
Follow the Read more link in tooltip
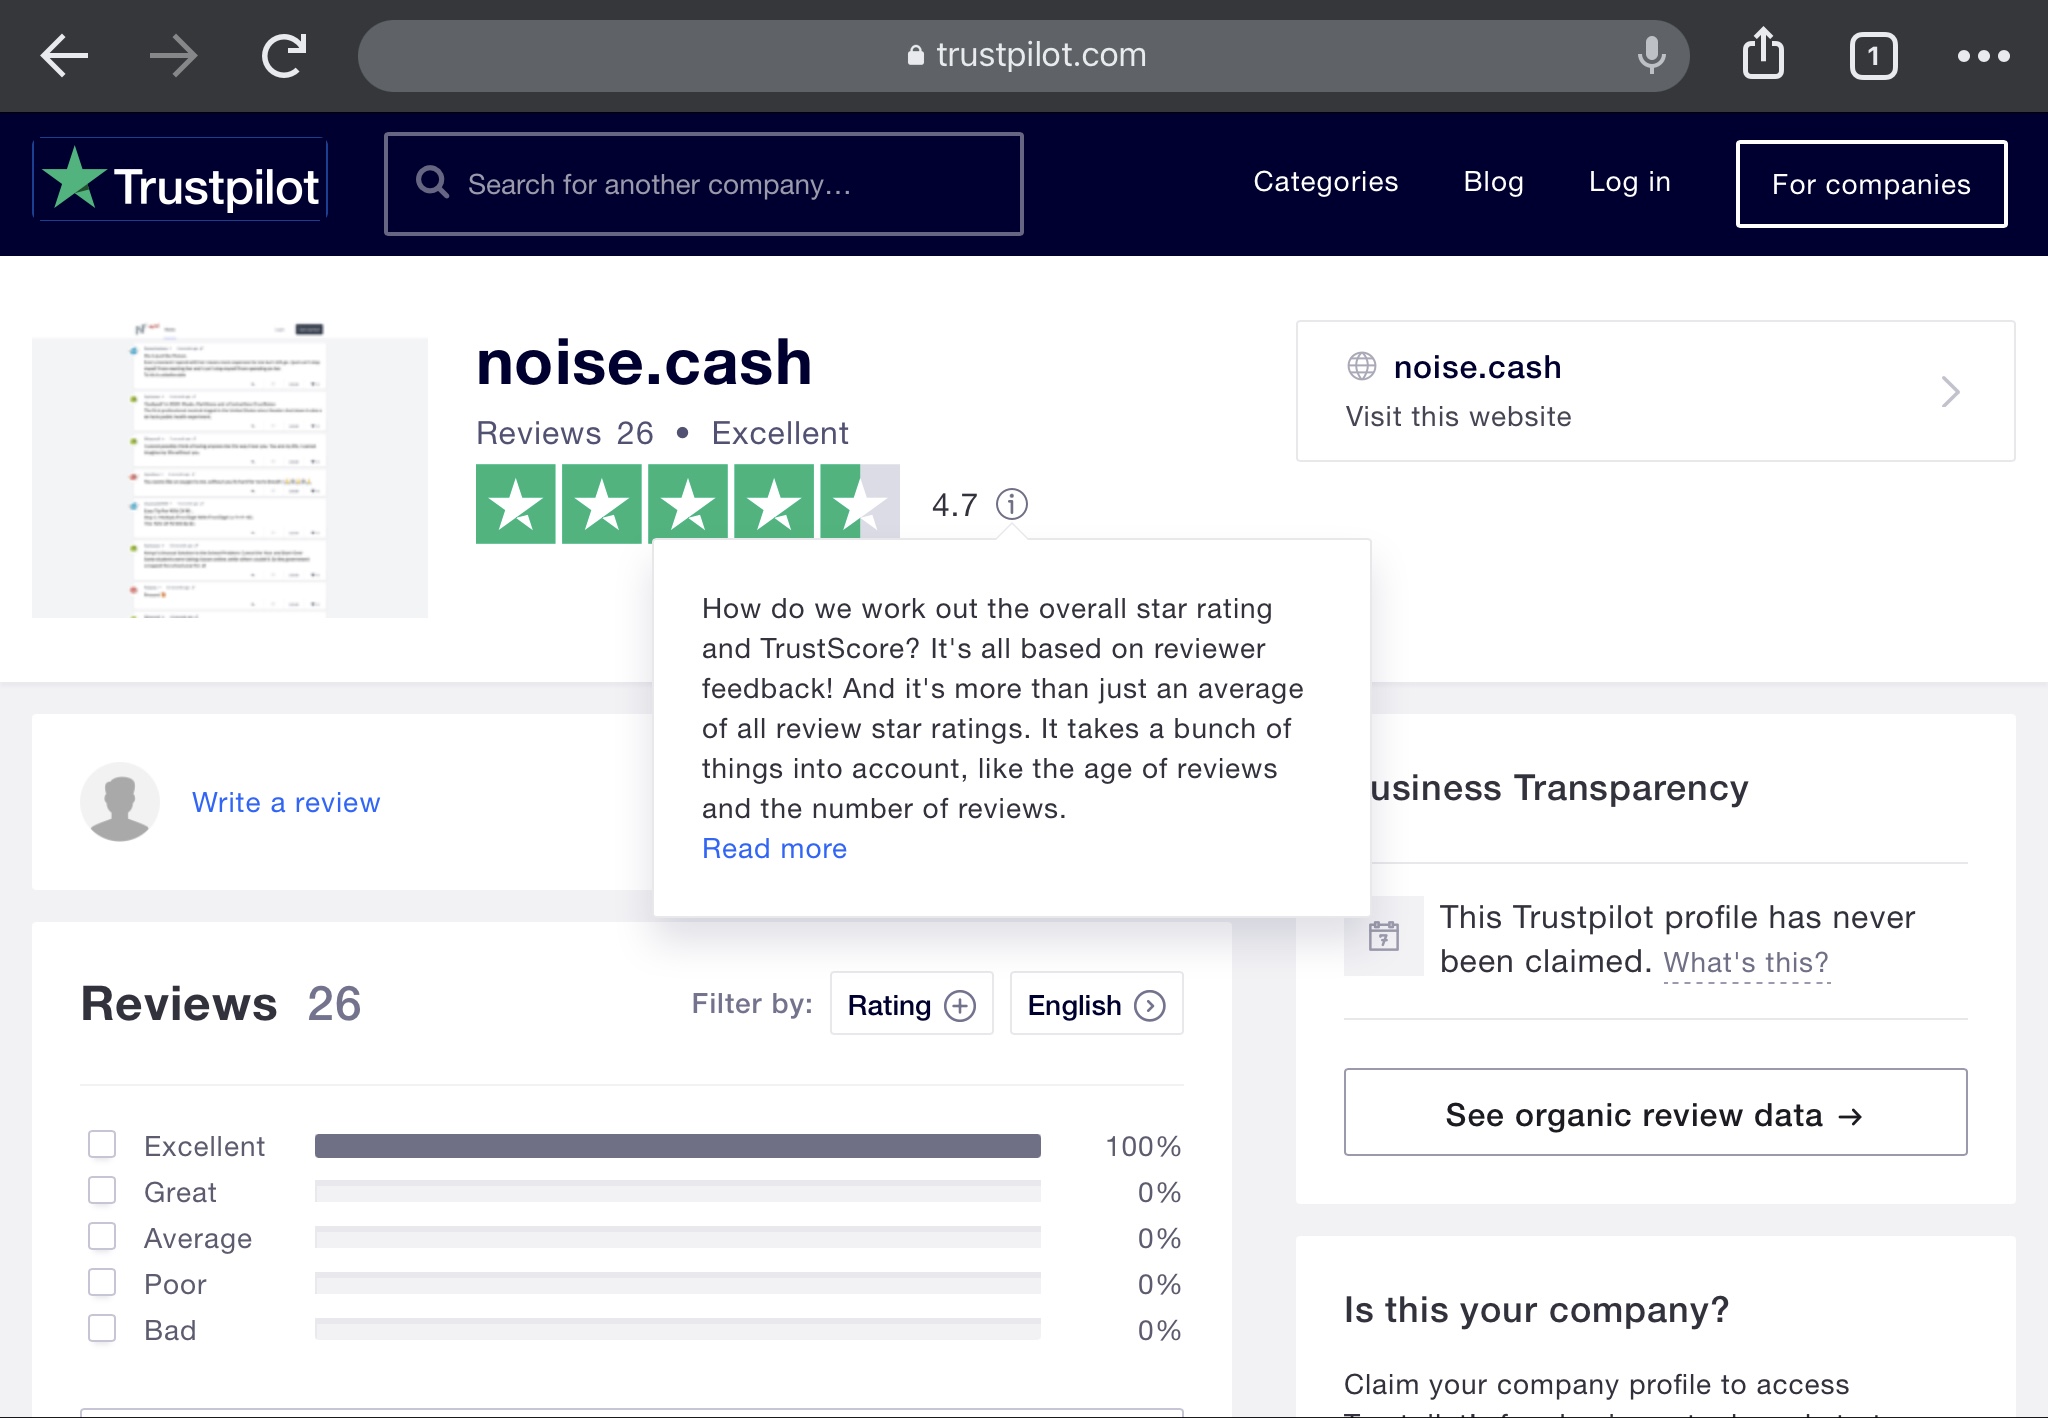click(774, 848)
